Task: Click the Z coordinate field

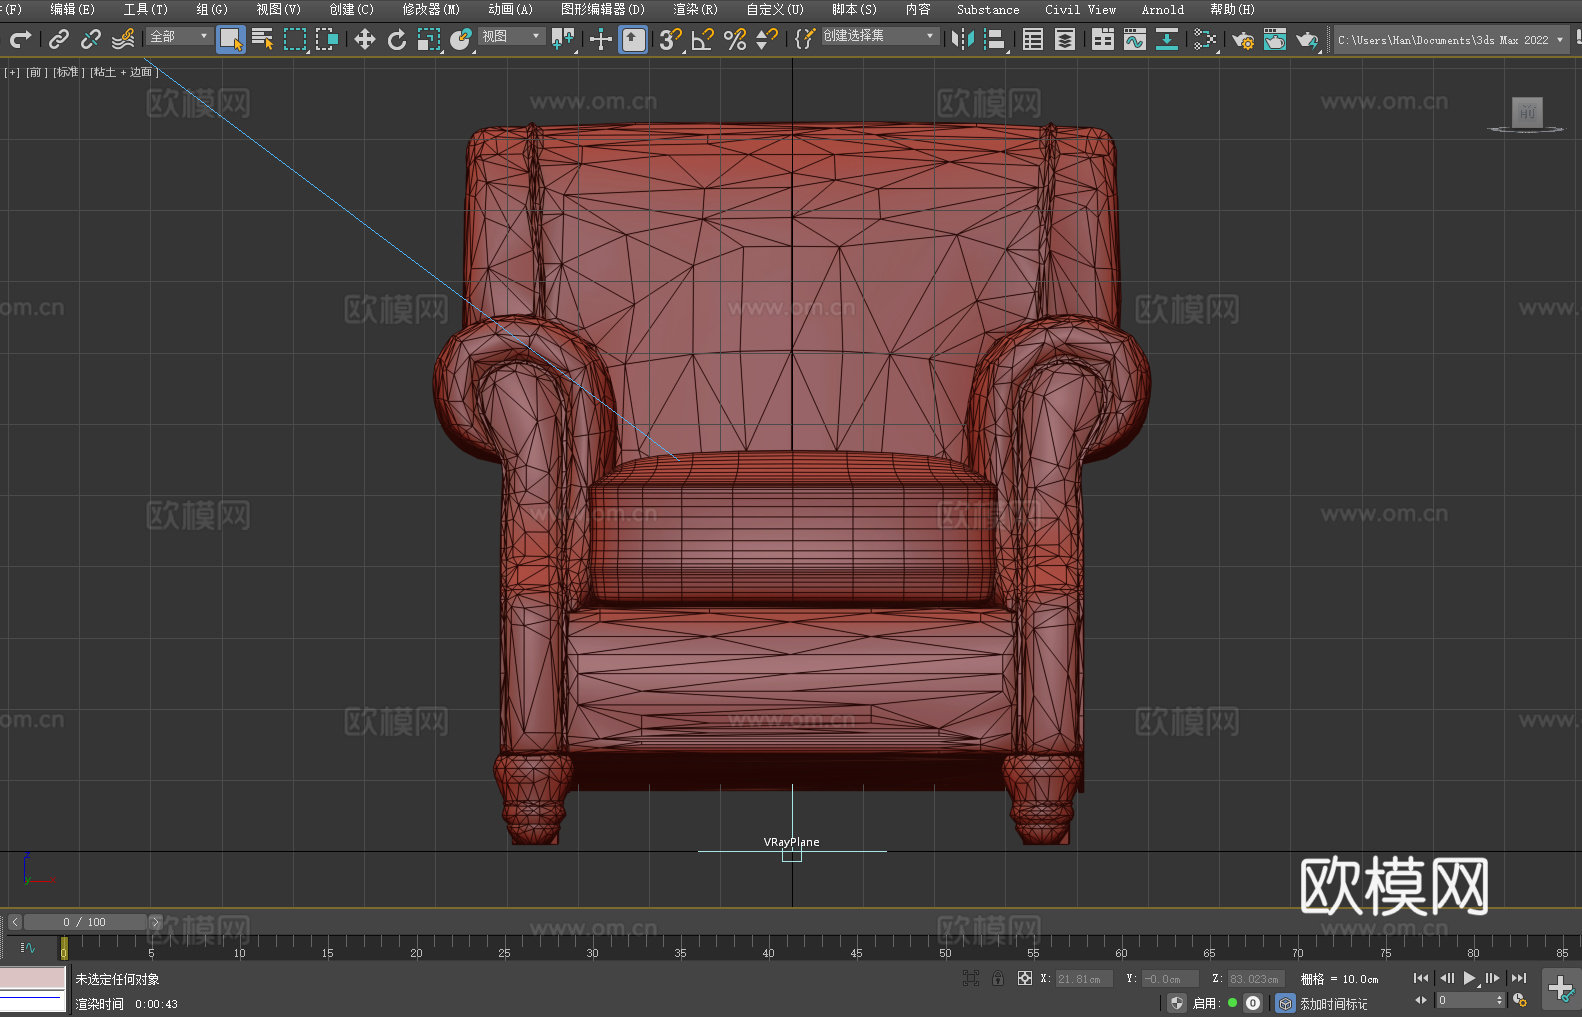Action: point(1256,979)
